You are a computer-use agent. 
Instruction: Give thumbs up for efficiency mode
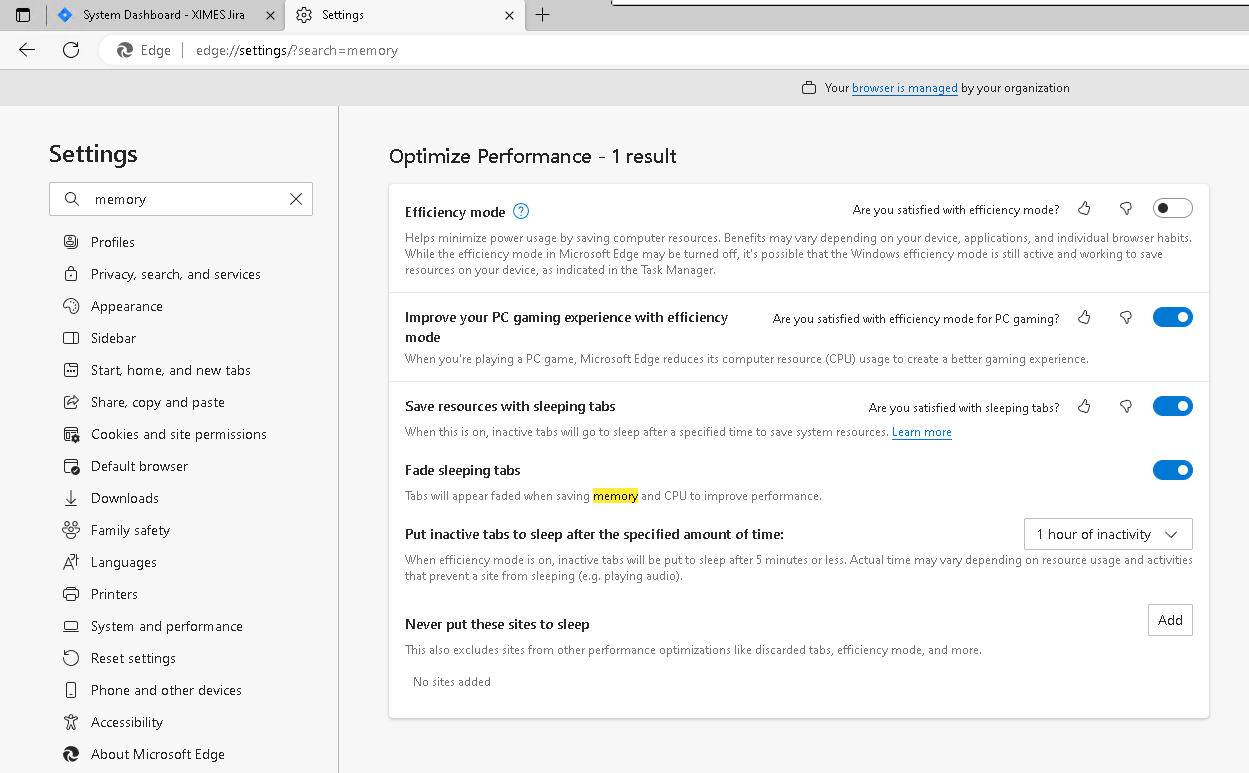coord(1084,209)
